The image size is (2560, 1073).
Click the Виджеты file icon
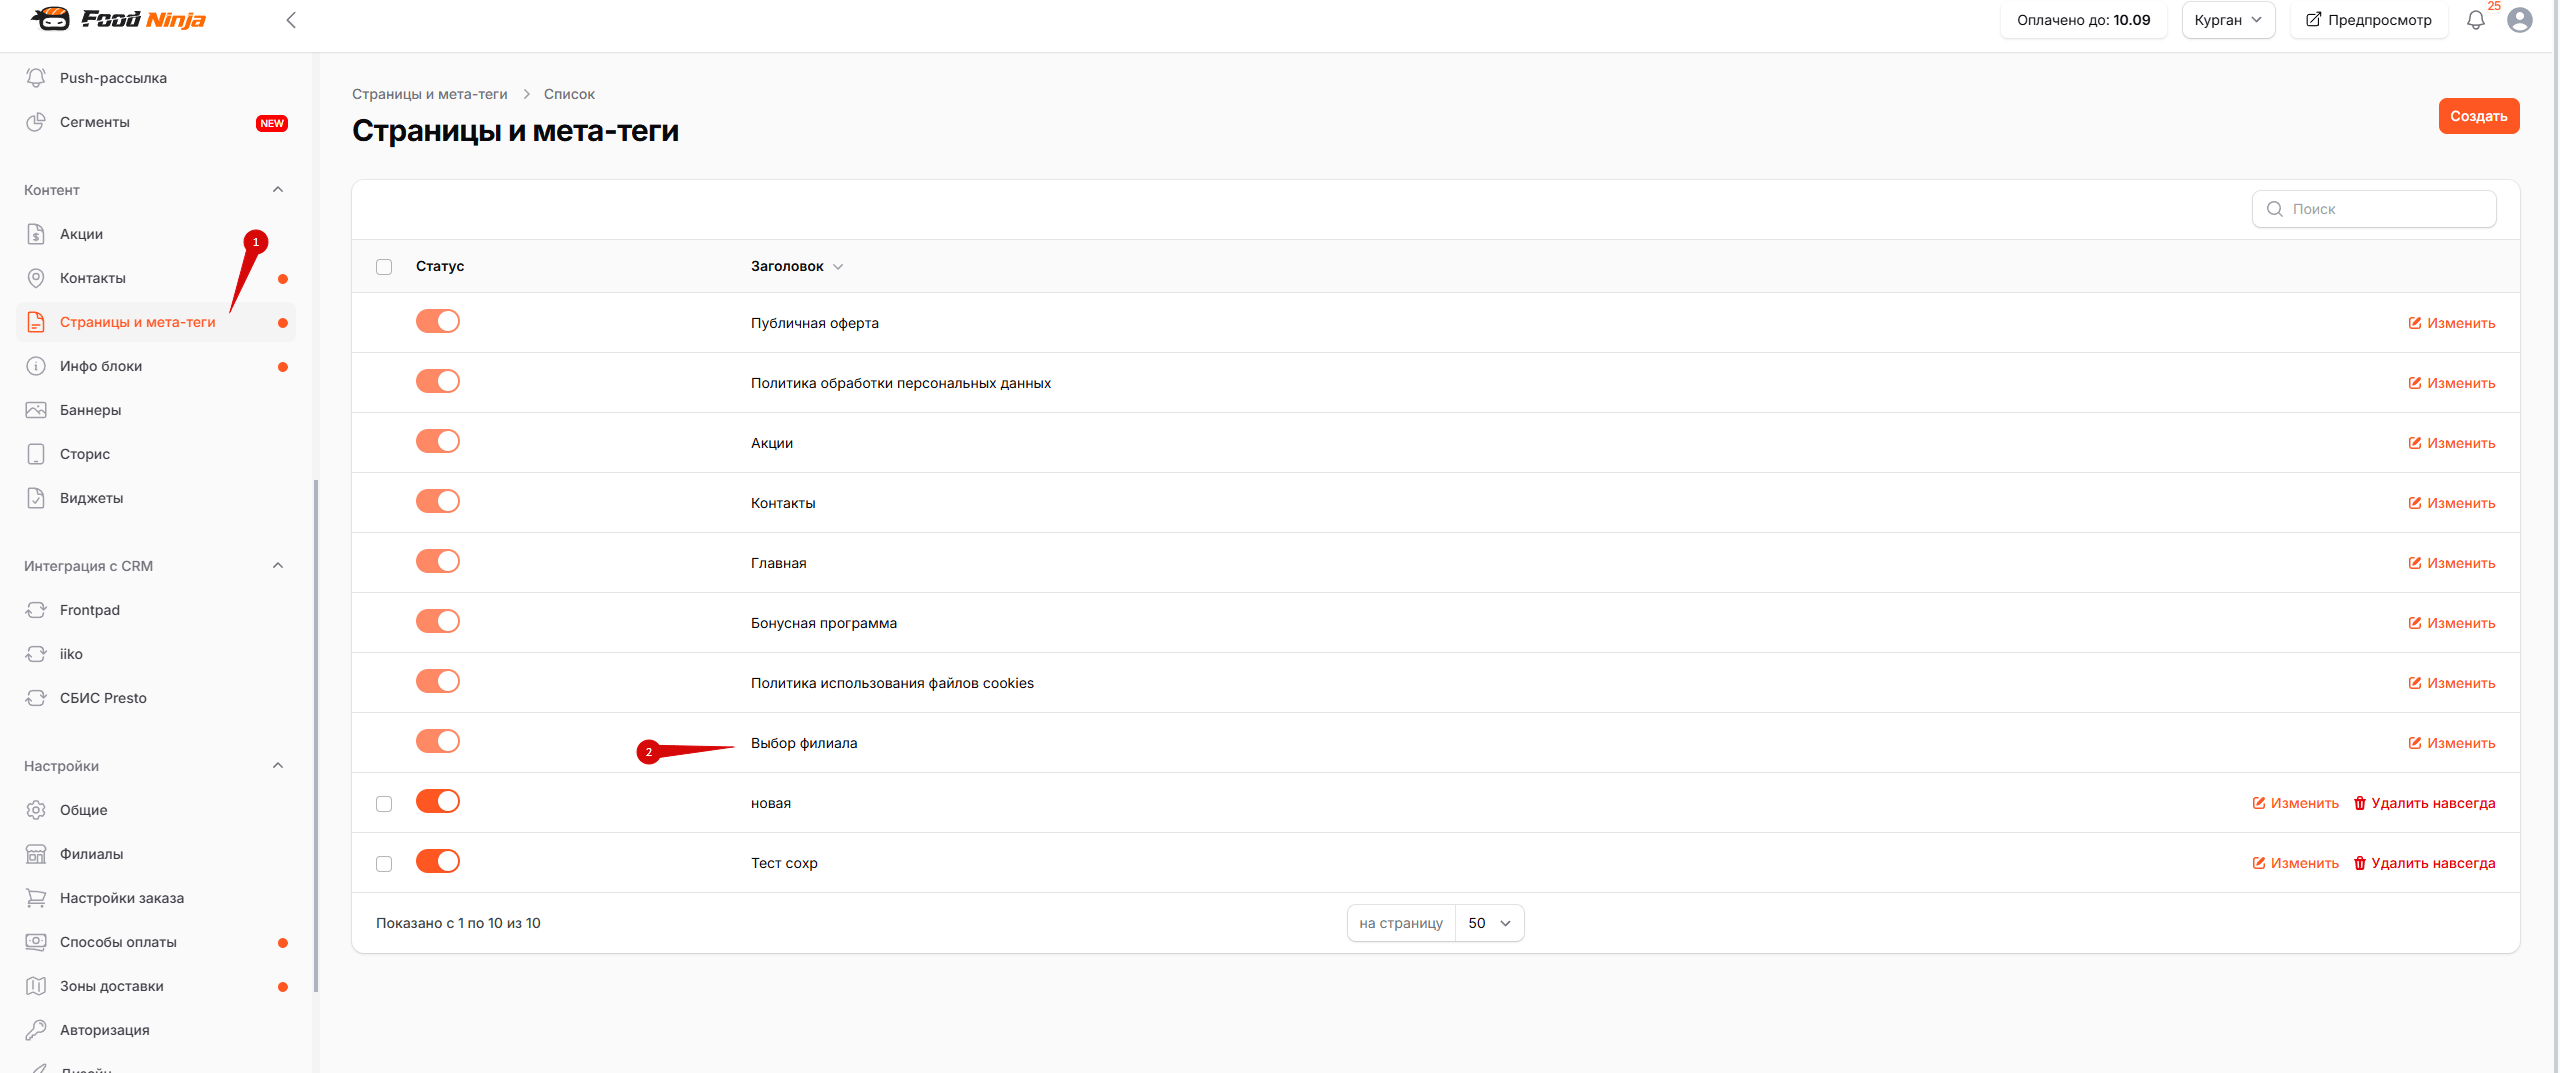click(36, 498)
